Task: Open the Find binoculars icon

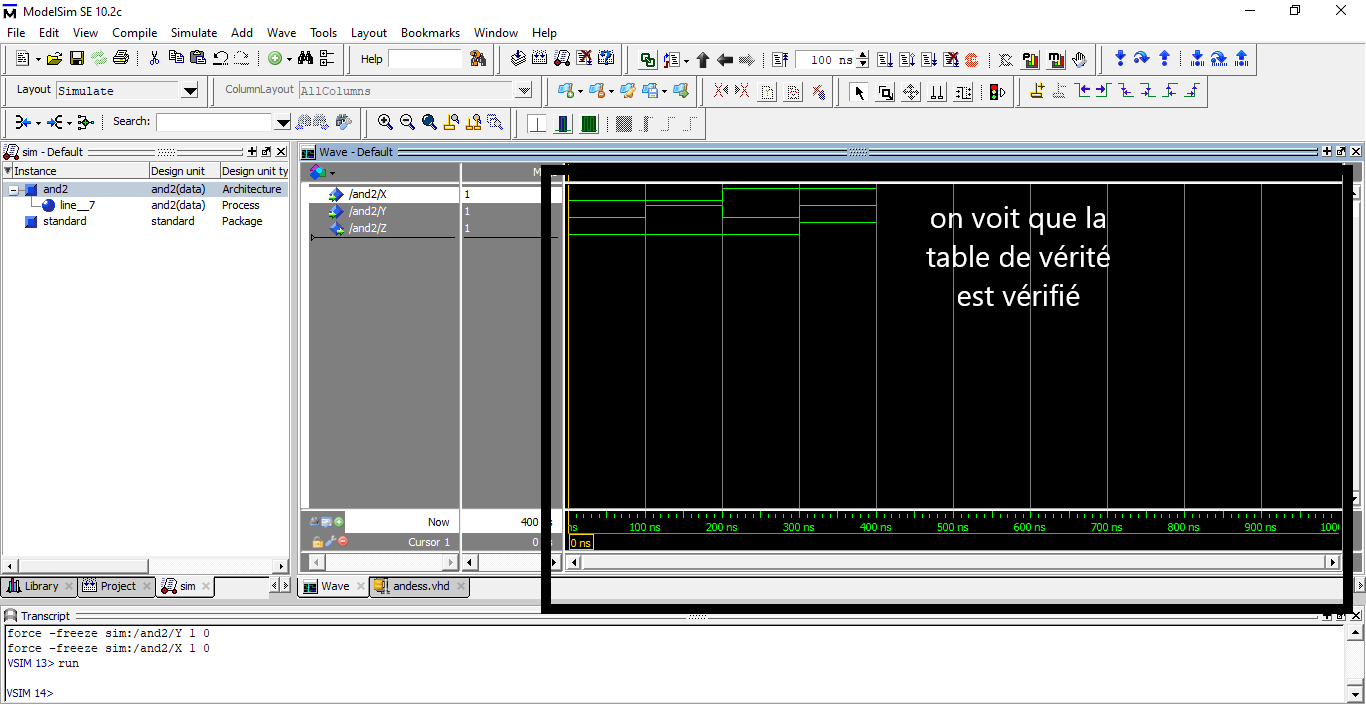Action: point(306,58)
